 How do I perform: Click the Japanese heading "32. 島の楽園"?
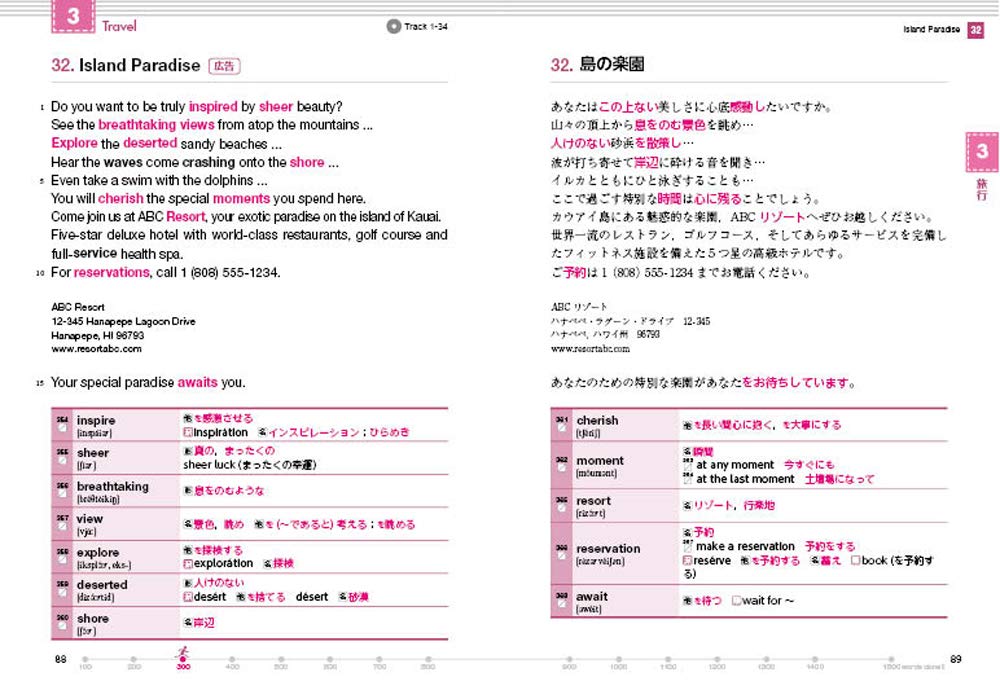597,64
